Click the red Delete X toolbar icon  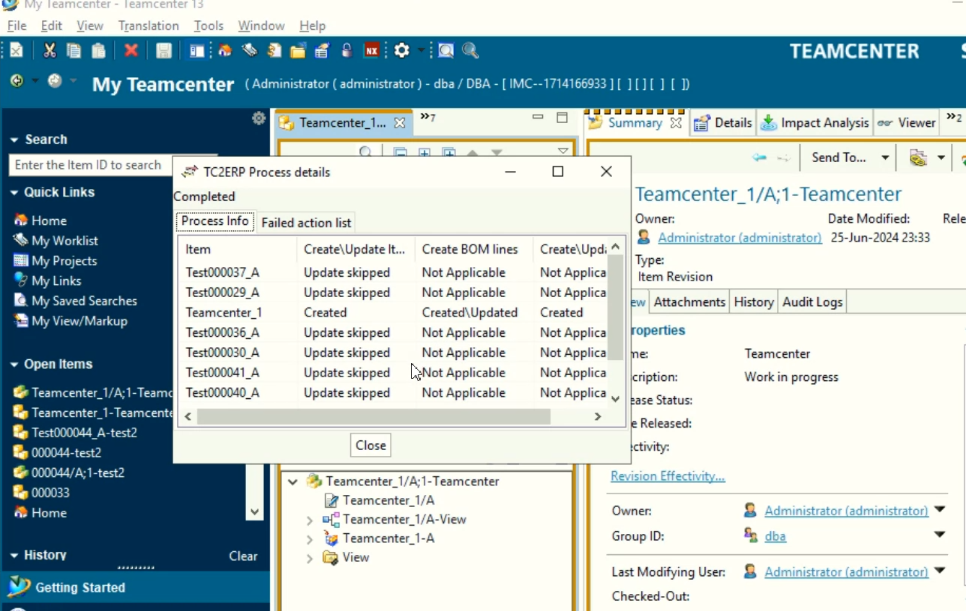(131, 51)
